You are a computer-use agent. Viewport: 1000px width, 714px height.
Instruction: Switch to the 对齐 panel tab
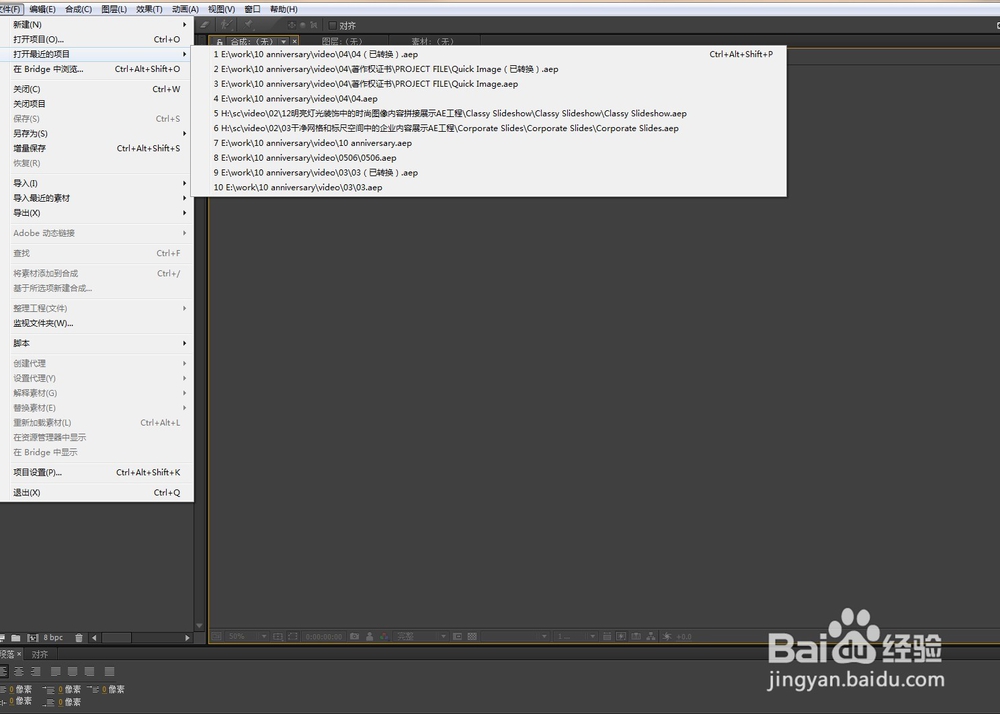coord(40,654)
